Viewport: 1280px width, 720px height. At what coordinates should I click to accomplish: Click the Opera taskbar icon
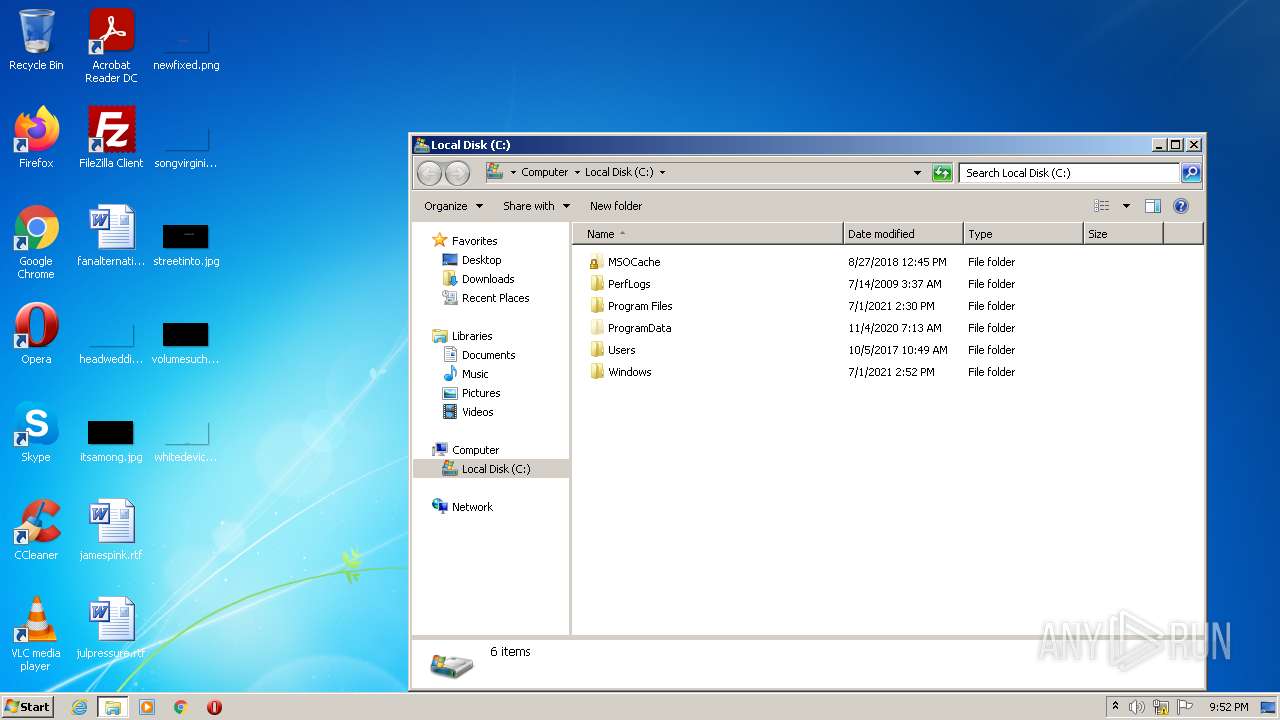click(214, 707)
